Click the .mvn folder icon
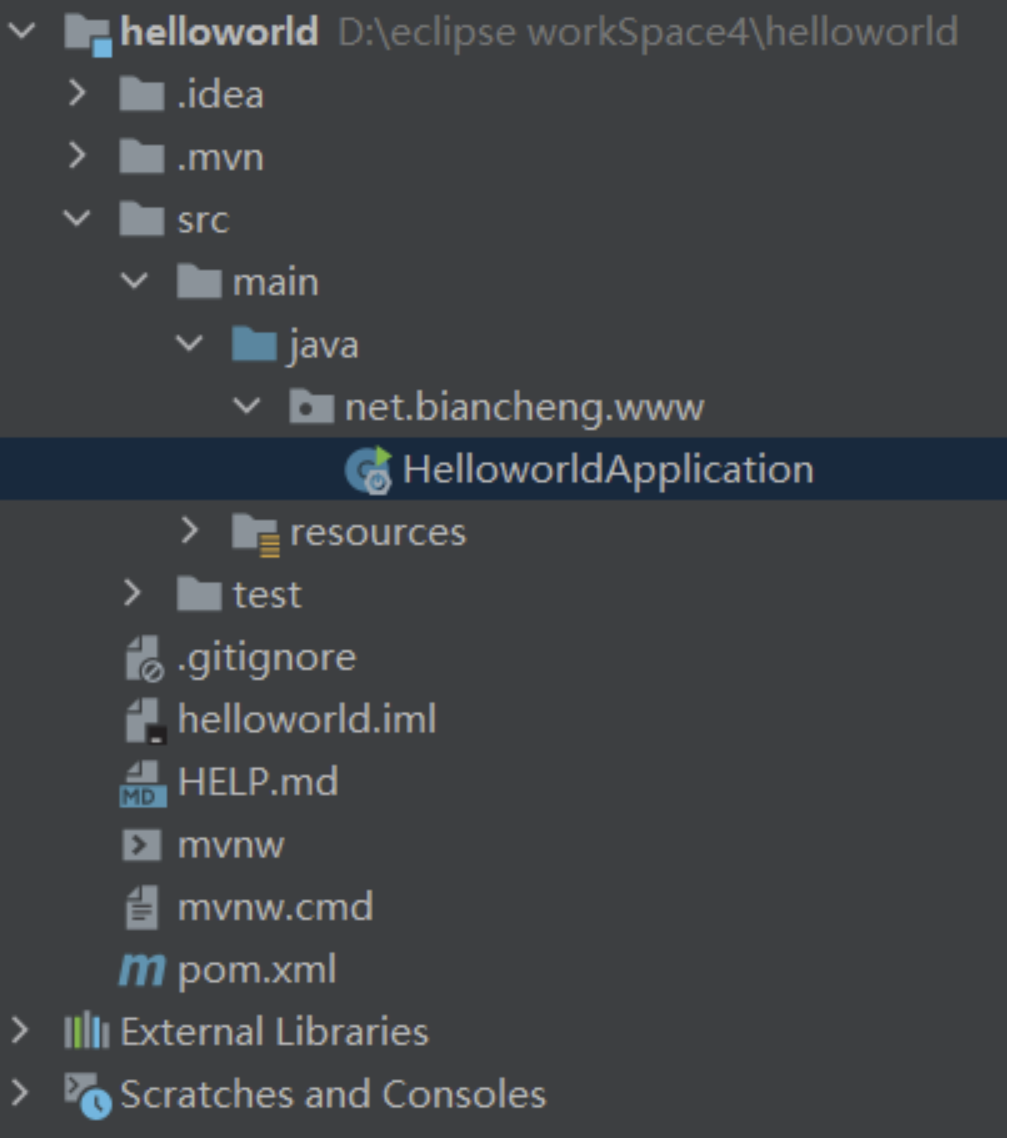The width and height of the screenshot is (1011, 1138). pyautogui.click(x=142, y=157)
